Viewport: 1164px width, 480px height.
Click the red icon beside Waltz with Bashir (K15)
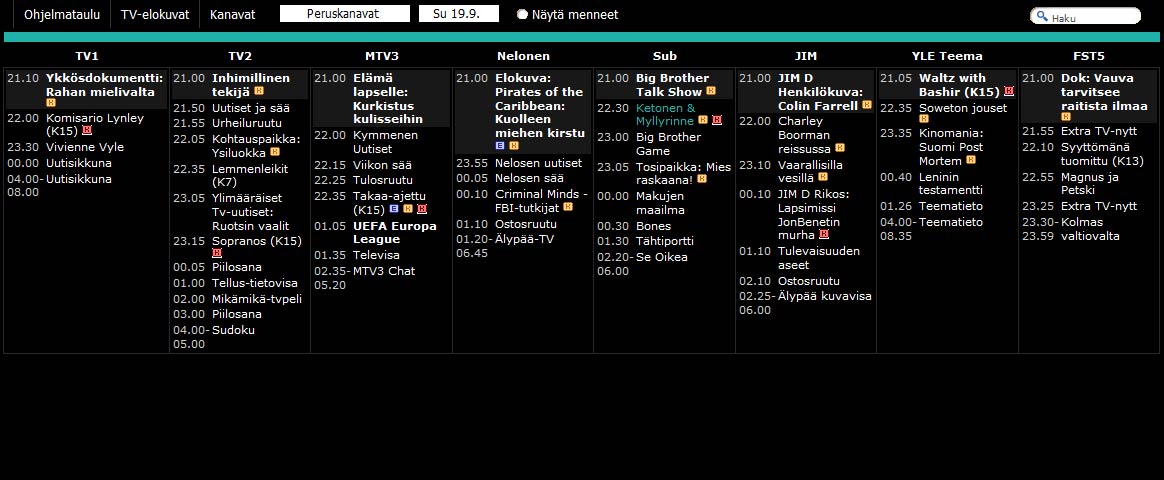[x=1009, y=91]
